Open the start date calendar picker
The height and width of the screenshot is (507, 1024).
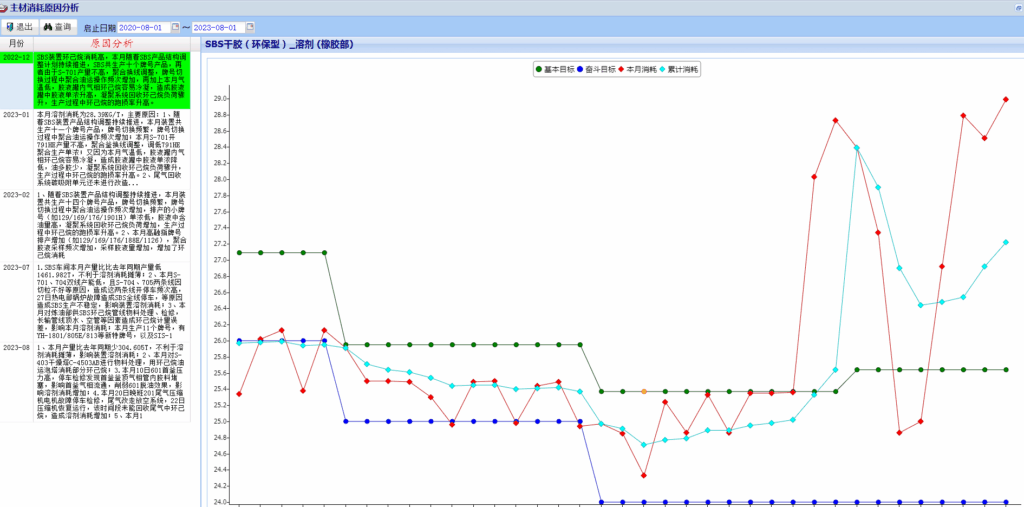(176, 27)
